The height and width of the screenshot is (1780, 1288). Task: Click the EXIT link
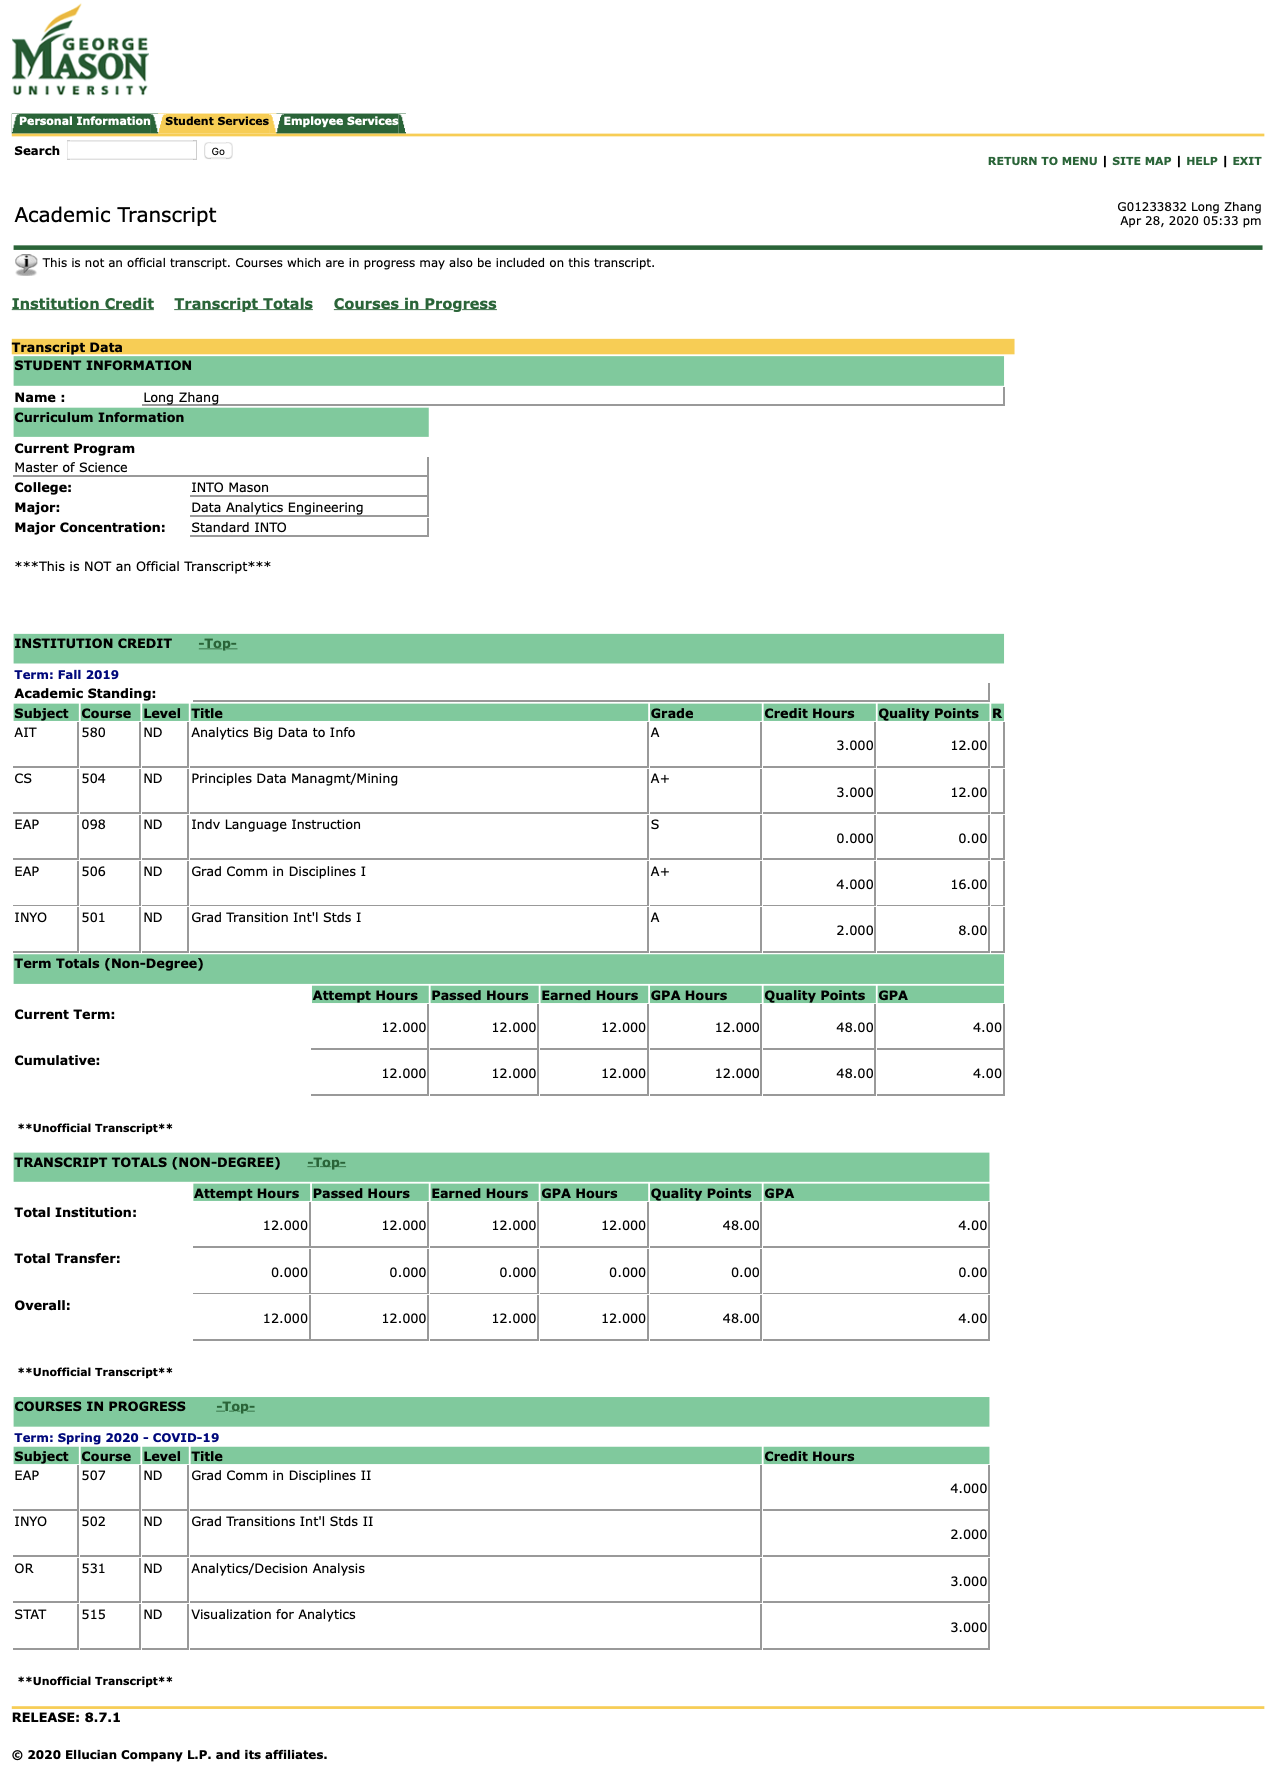click(x=1247, y=161)
